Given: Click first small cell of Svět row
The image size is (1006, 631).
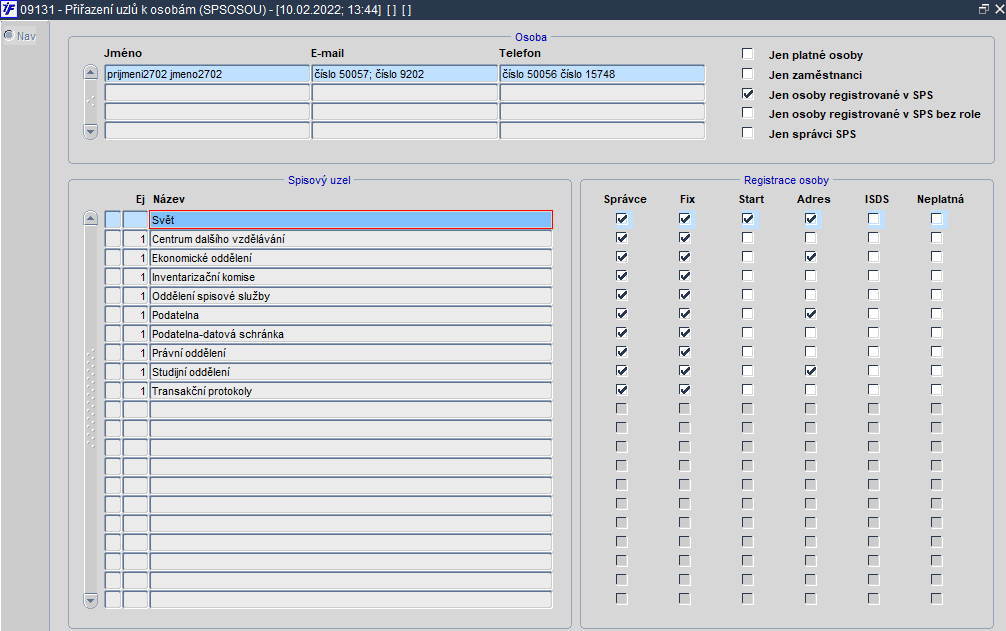Looking at the screenshot, I should [x=113, y=219].
